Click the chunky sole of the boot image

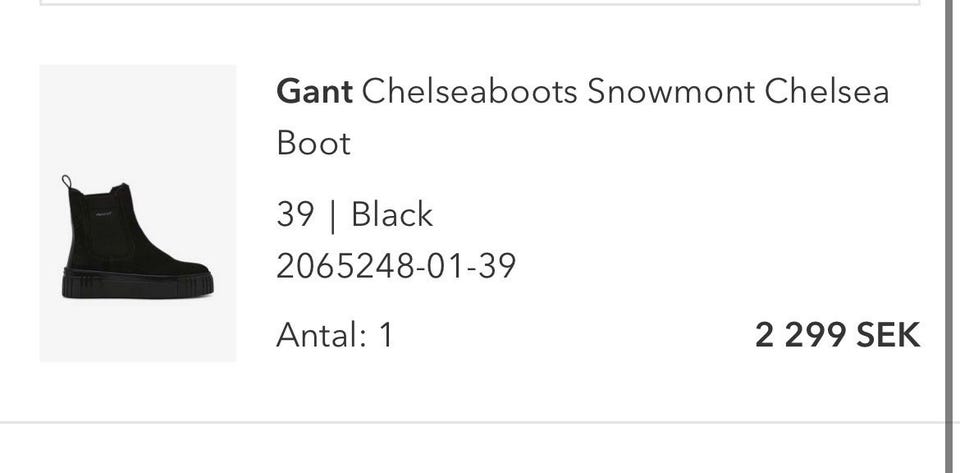coord(138,283)
